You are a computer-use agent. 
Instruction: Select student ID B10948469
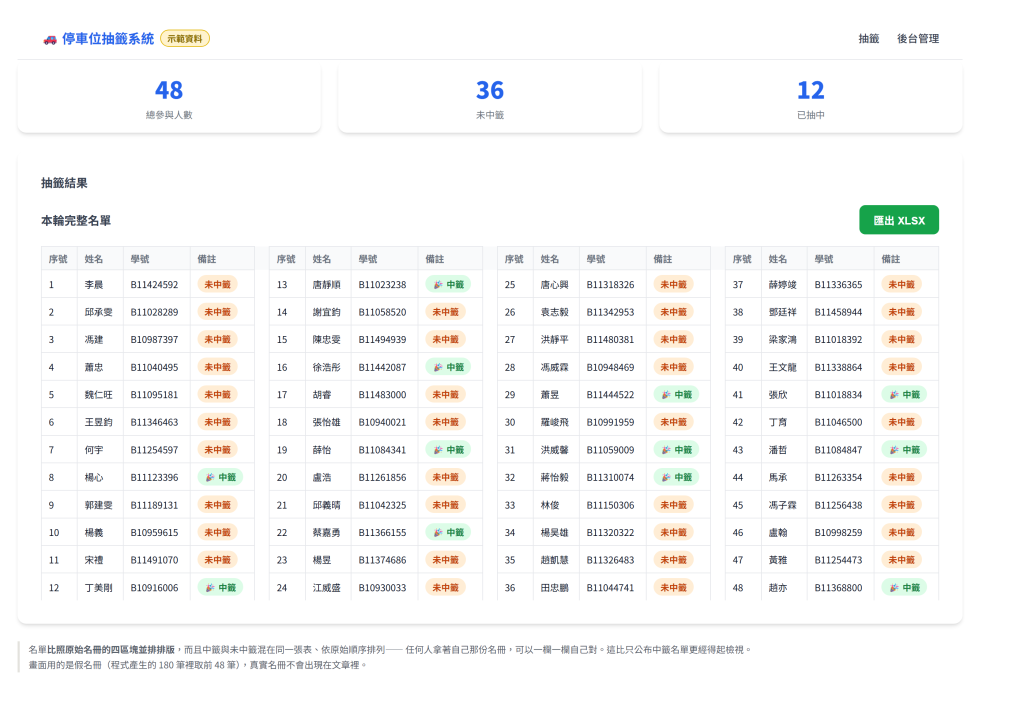(x=610, y=367)
